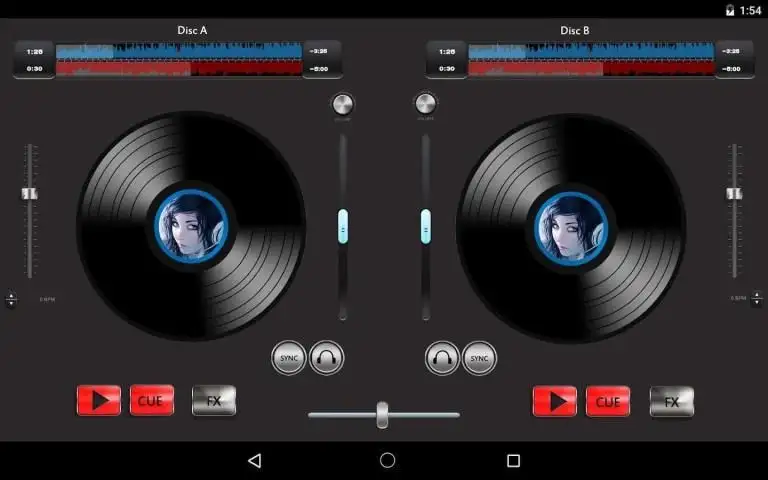Click the crossfader handle
Viewport: 768px width, 480px height.
click(x=383, y=415)
